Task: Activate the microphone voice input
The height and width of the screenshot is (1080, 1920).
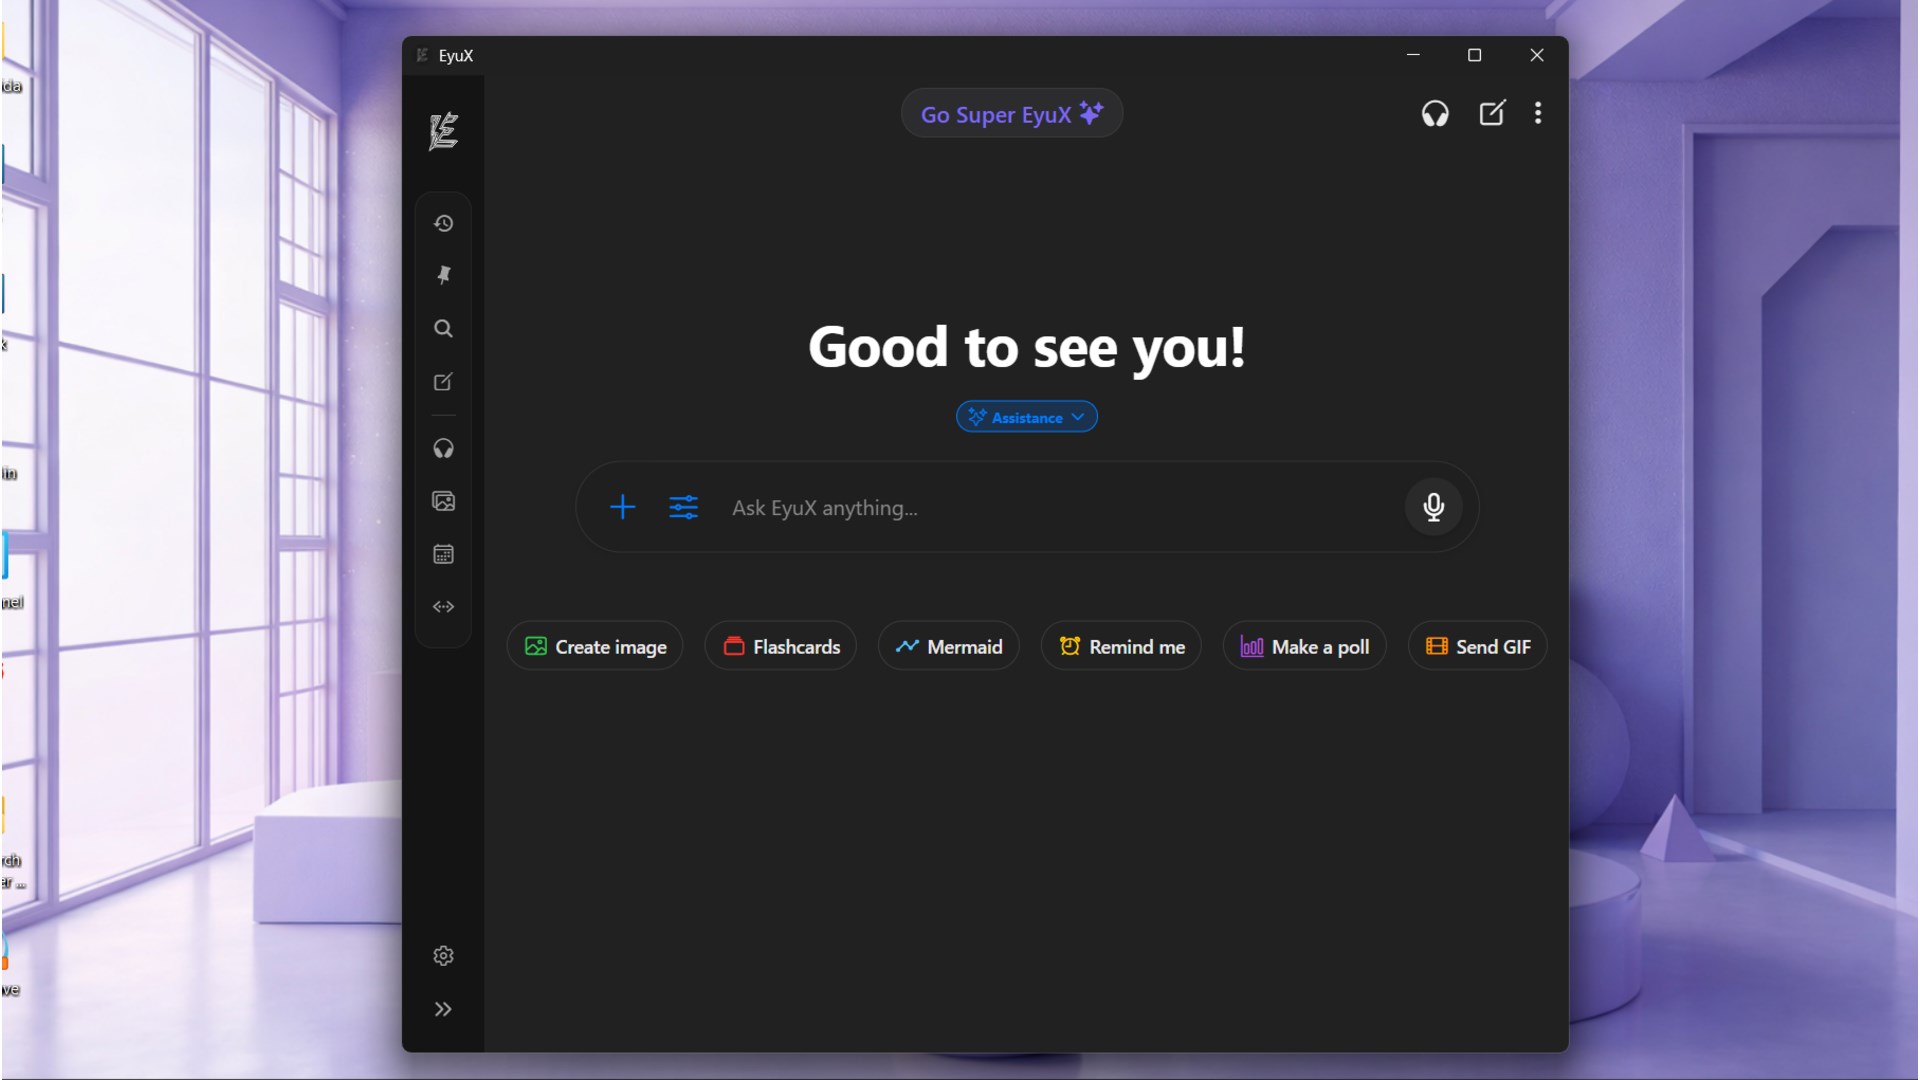Action: click(1433, 507)
